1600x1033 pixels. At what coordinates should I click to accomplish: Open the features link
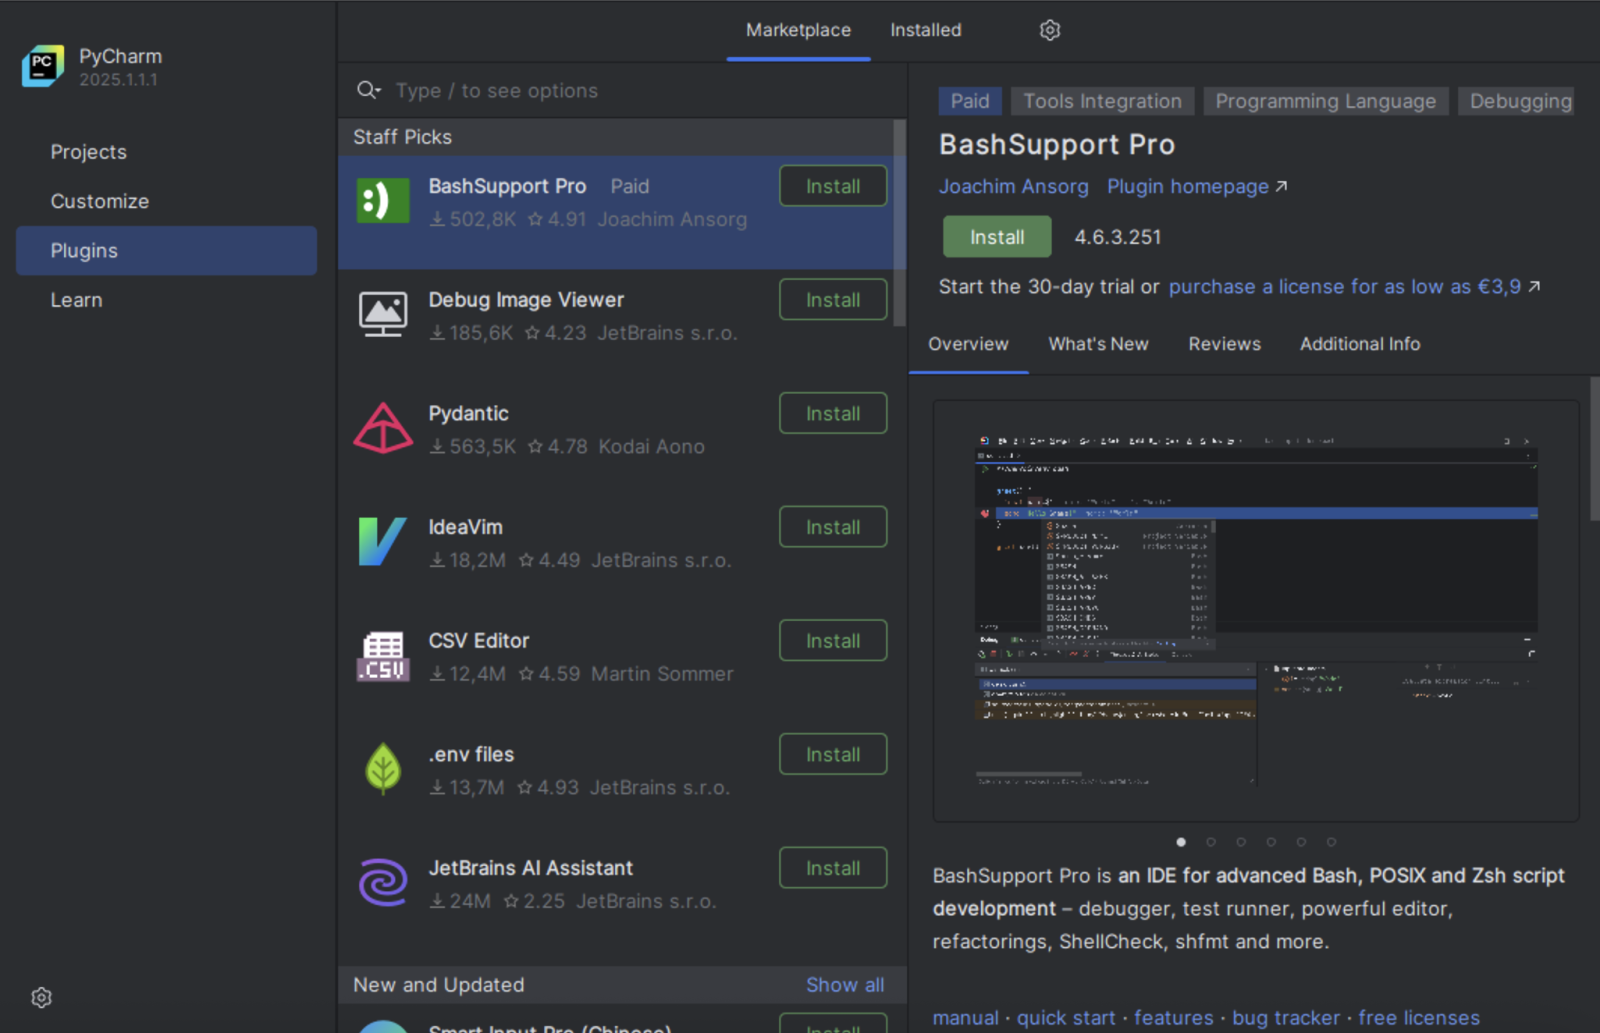pyautogui.click(x=1173, y=1018)
